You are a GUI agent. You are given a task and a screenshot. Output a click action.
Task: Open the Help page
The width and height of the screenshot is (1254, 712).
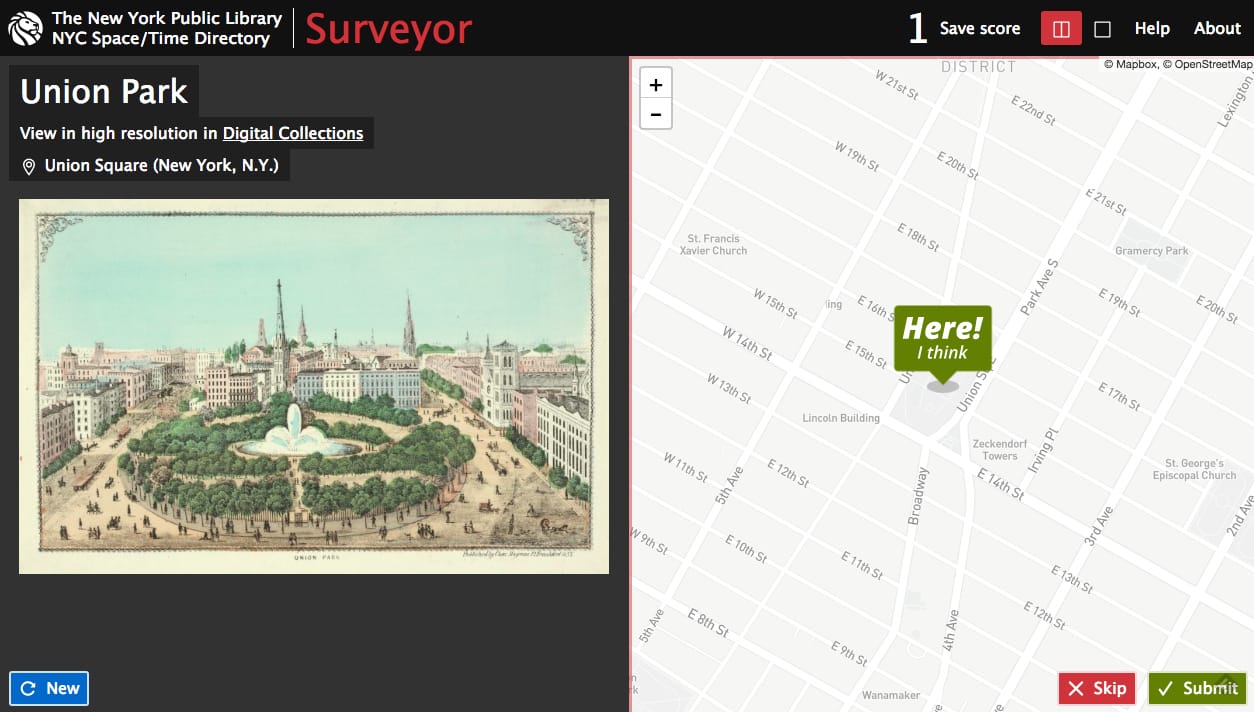(x=1152, y=28)
